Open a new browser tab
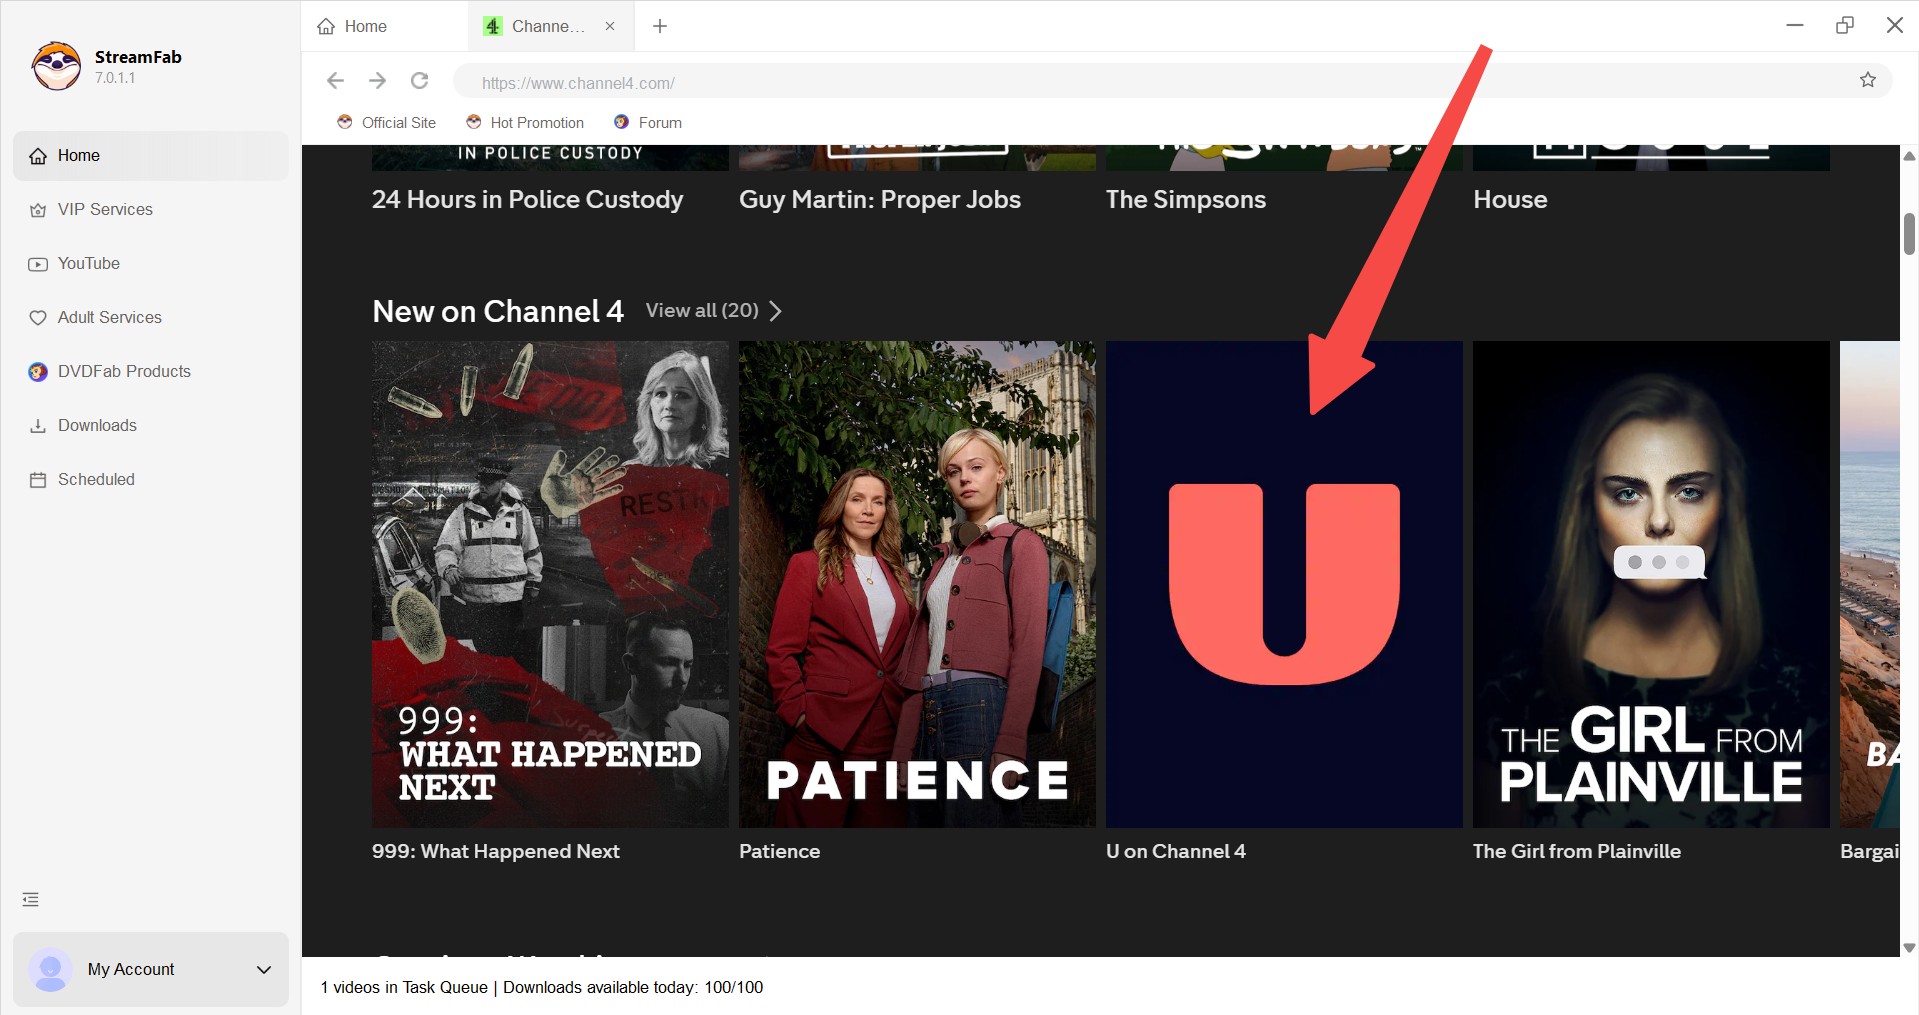 (659, 26)
